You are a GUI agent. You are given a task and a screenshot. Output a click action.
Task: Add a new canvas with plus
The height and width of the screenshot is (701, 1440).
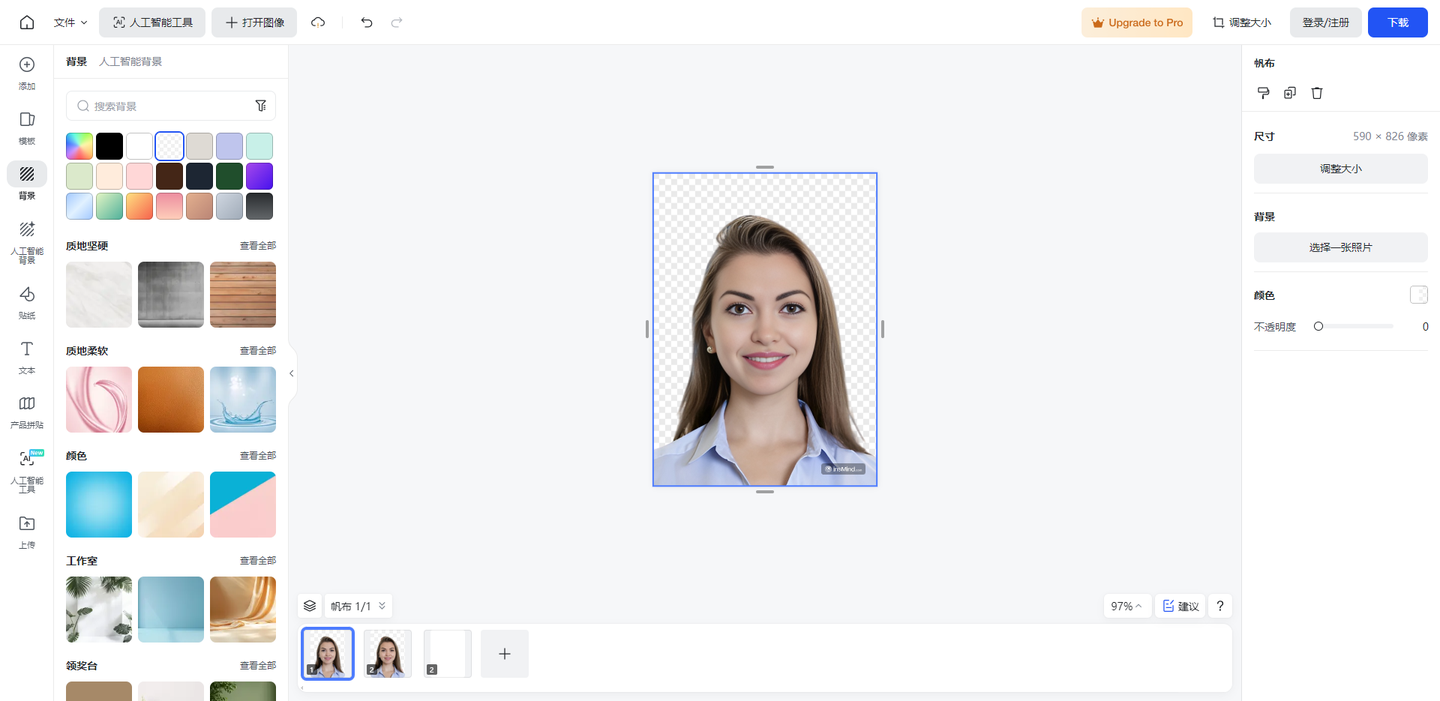coord(505,654)
